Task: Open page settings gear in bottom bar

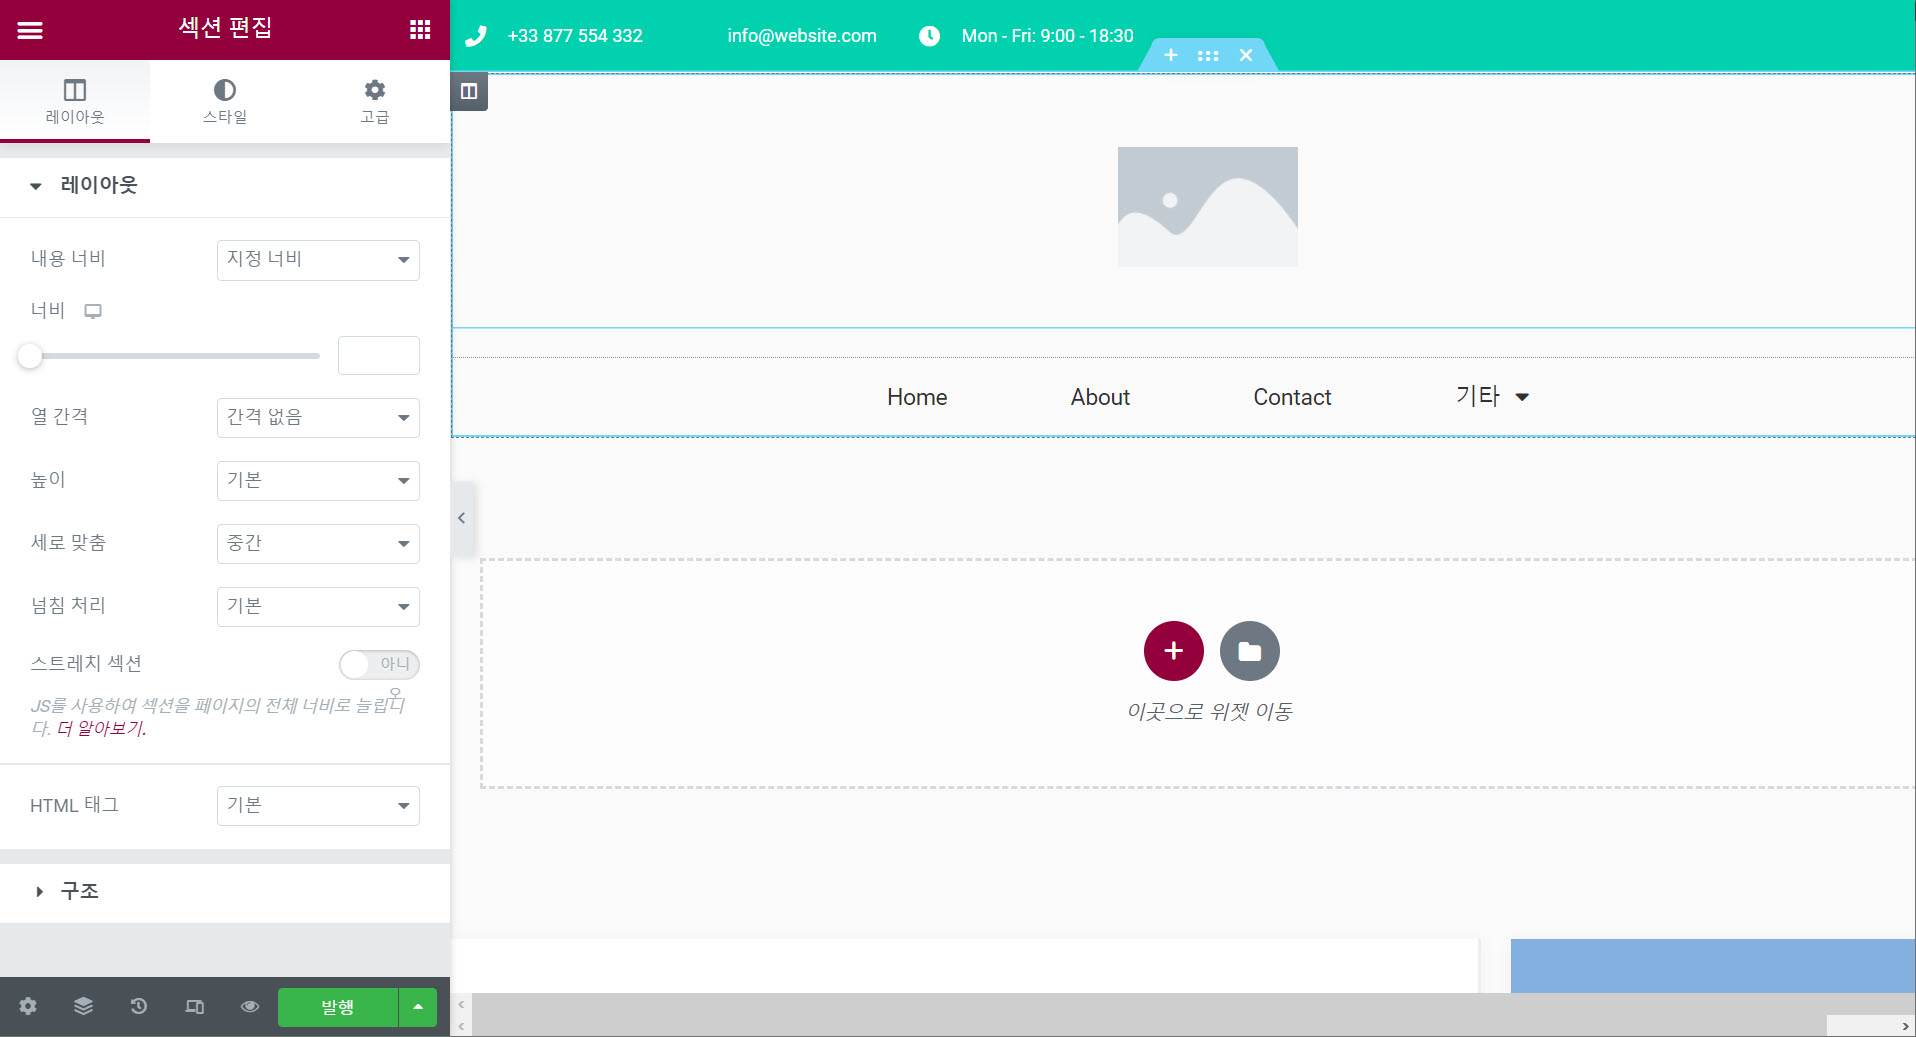Action: point(28,1006)
